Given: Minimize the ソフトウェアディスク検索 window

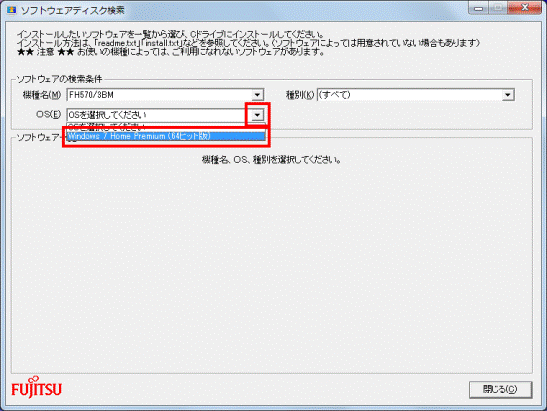Looking at the screenshot, I should pos(479,9).
